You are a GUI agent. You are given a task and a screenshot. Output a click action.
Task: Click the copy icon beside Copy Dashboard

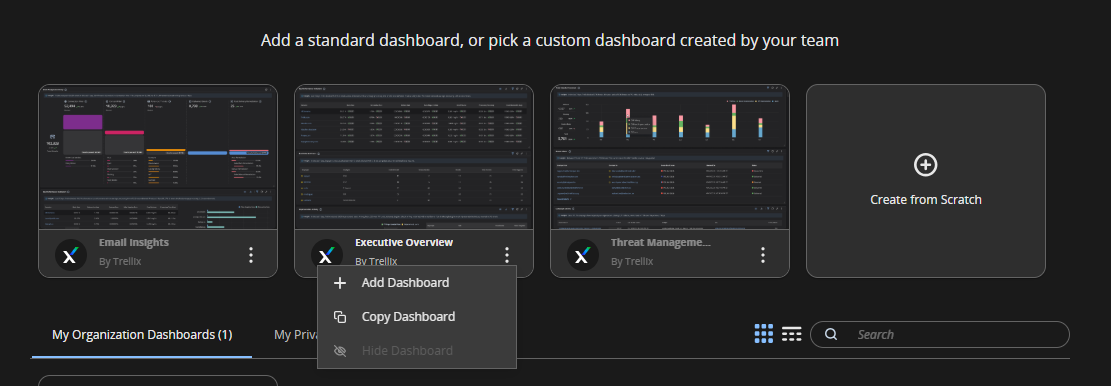coord(340,317)
